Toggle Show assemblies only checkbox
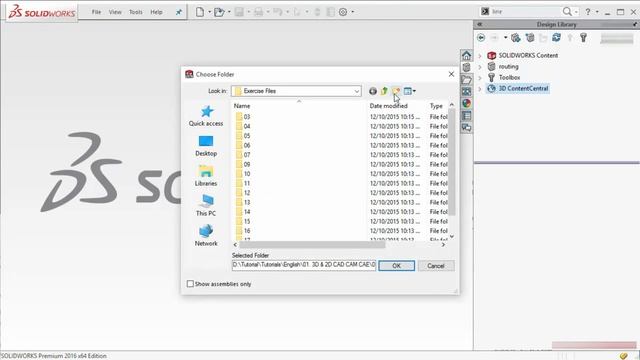640x360 pixels. [190, 284]
